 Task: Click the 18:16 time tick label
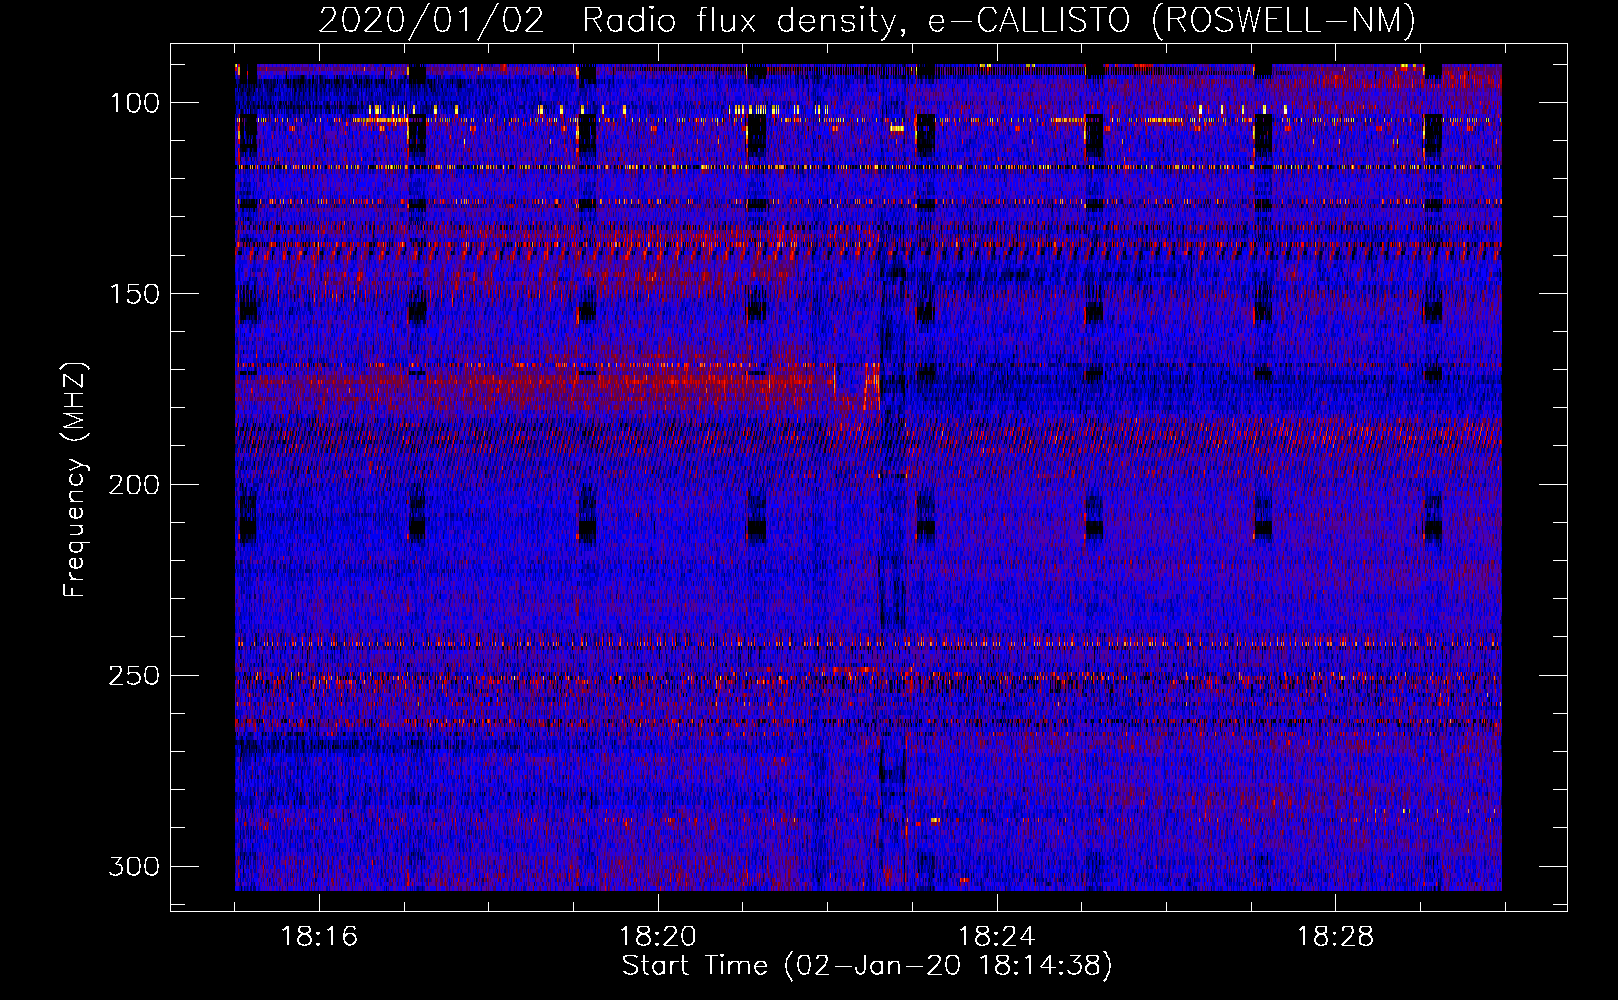[319, 937]
